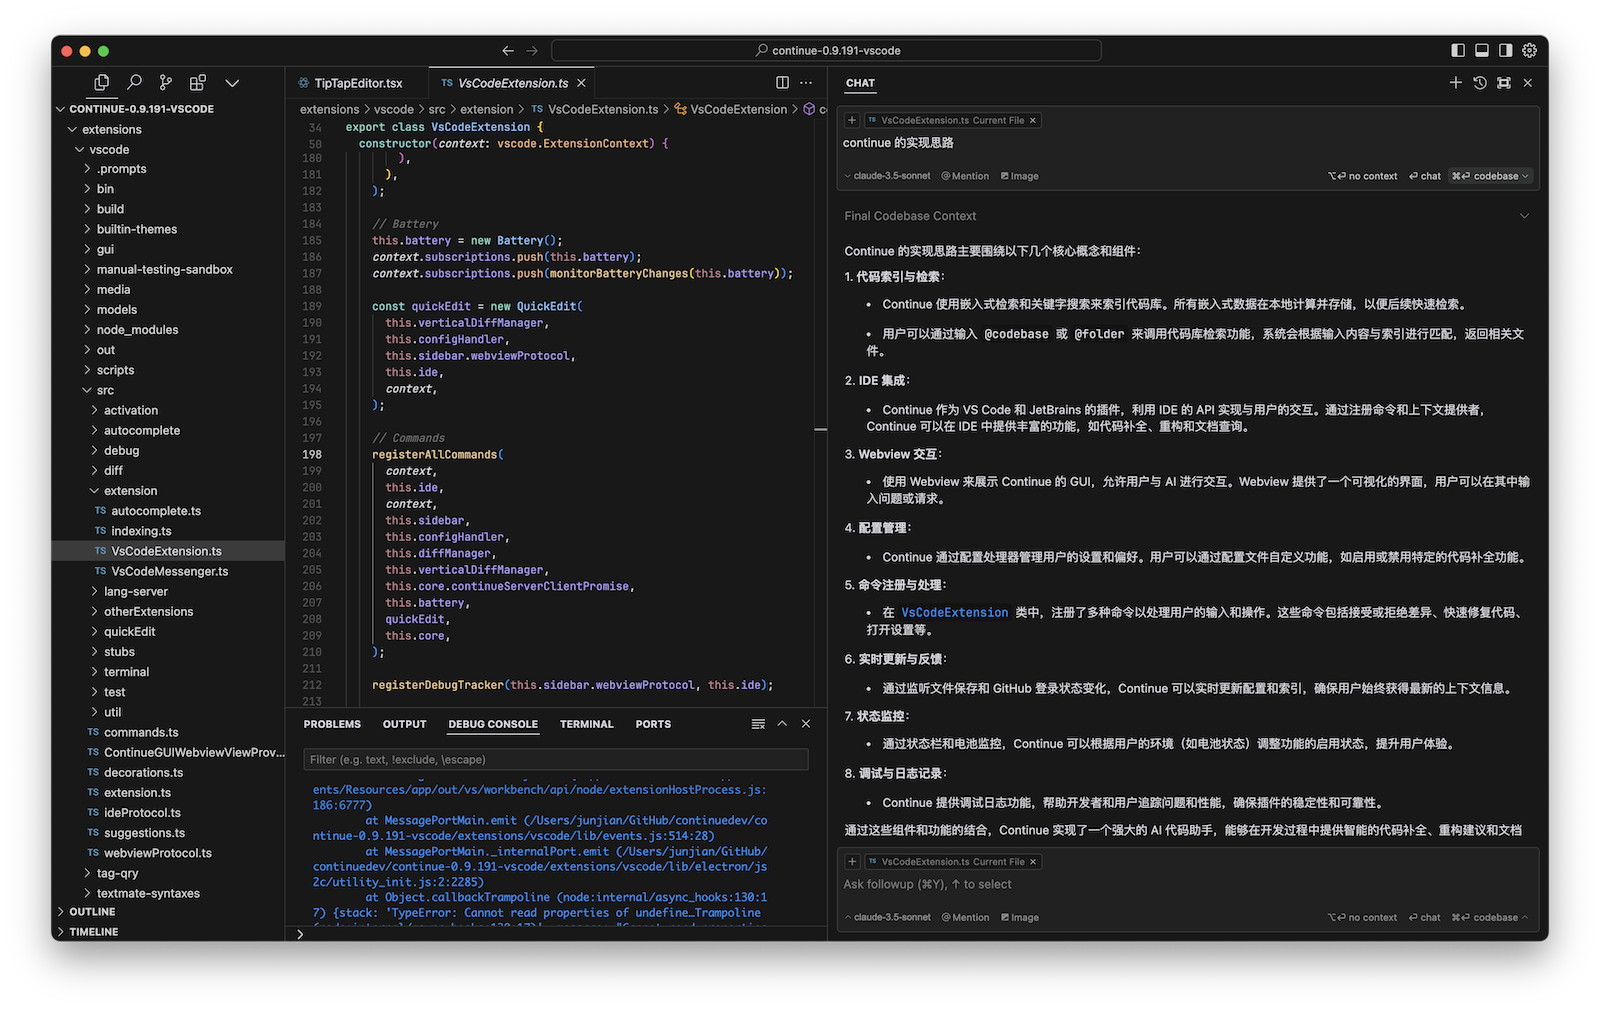Open the Source Control view icon
The image size is (1600, 1009).
tap(166, 83)
